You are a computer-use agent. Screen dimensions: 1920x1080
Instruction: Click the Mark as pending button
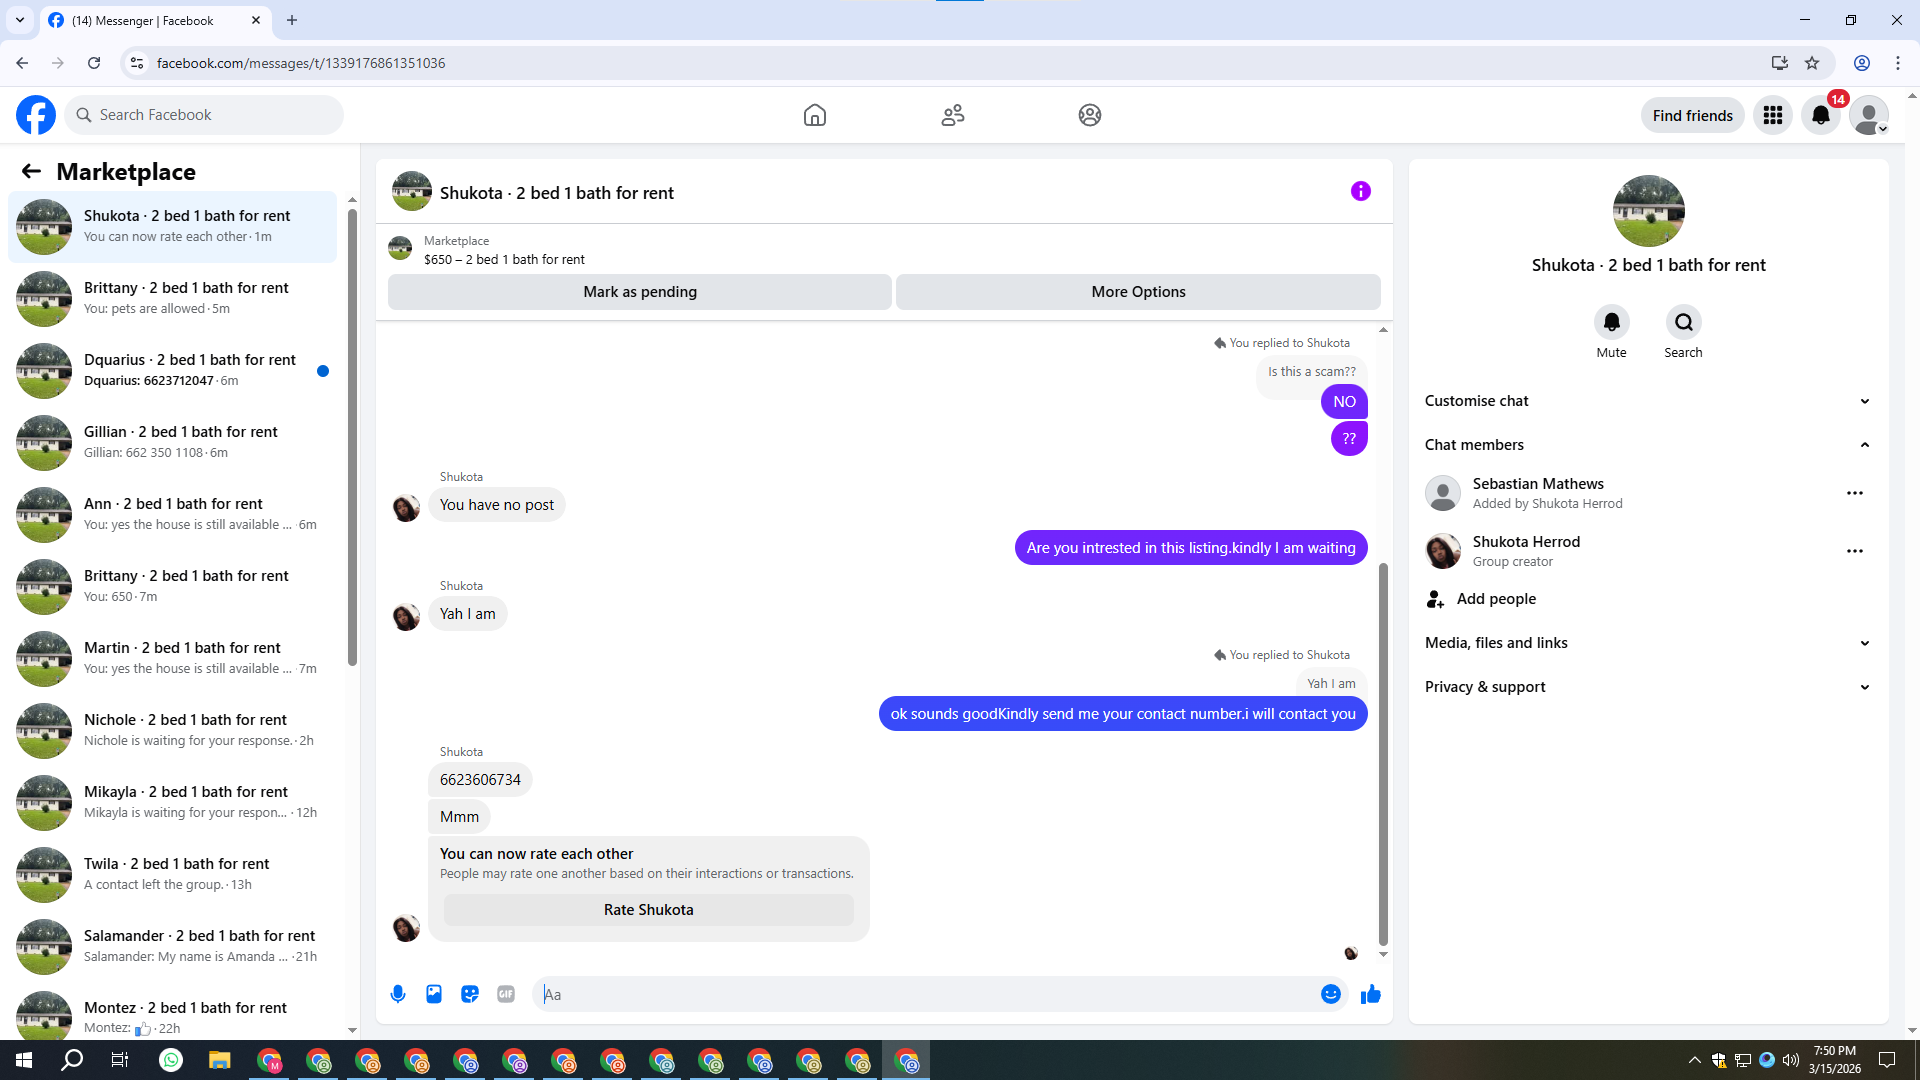640,292
